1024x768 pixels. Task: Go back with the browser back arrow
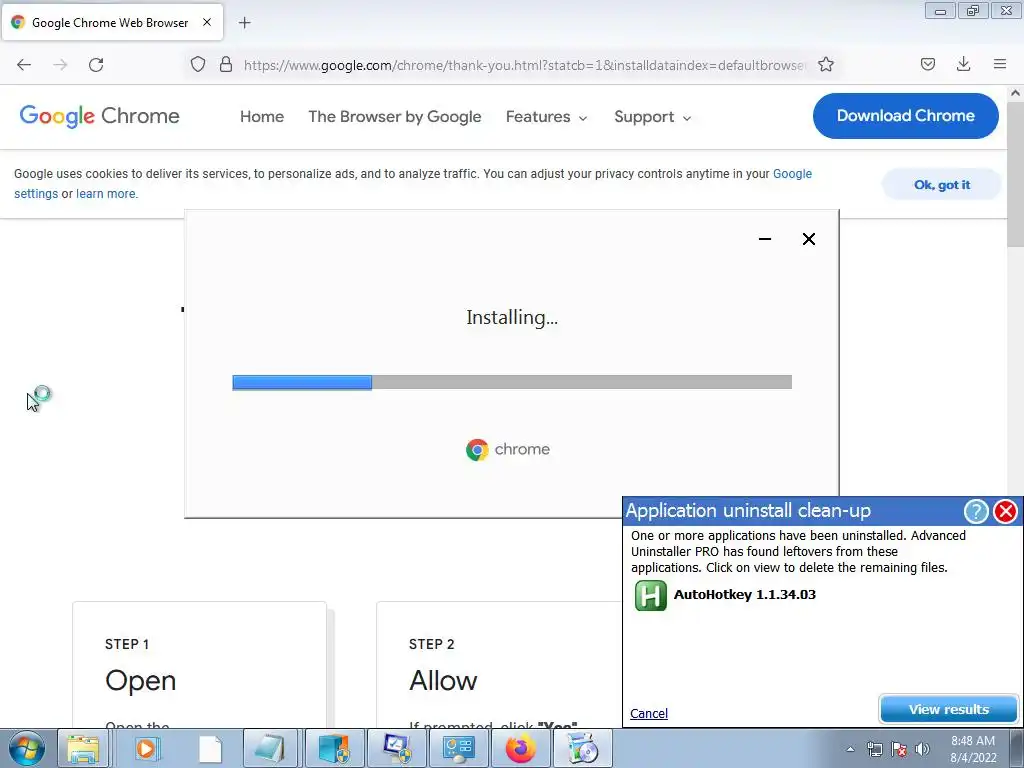[x=24, y=65]
